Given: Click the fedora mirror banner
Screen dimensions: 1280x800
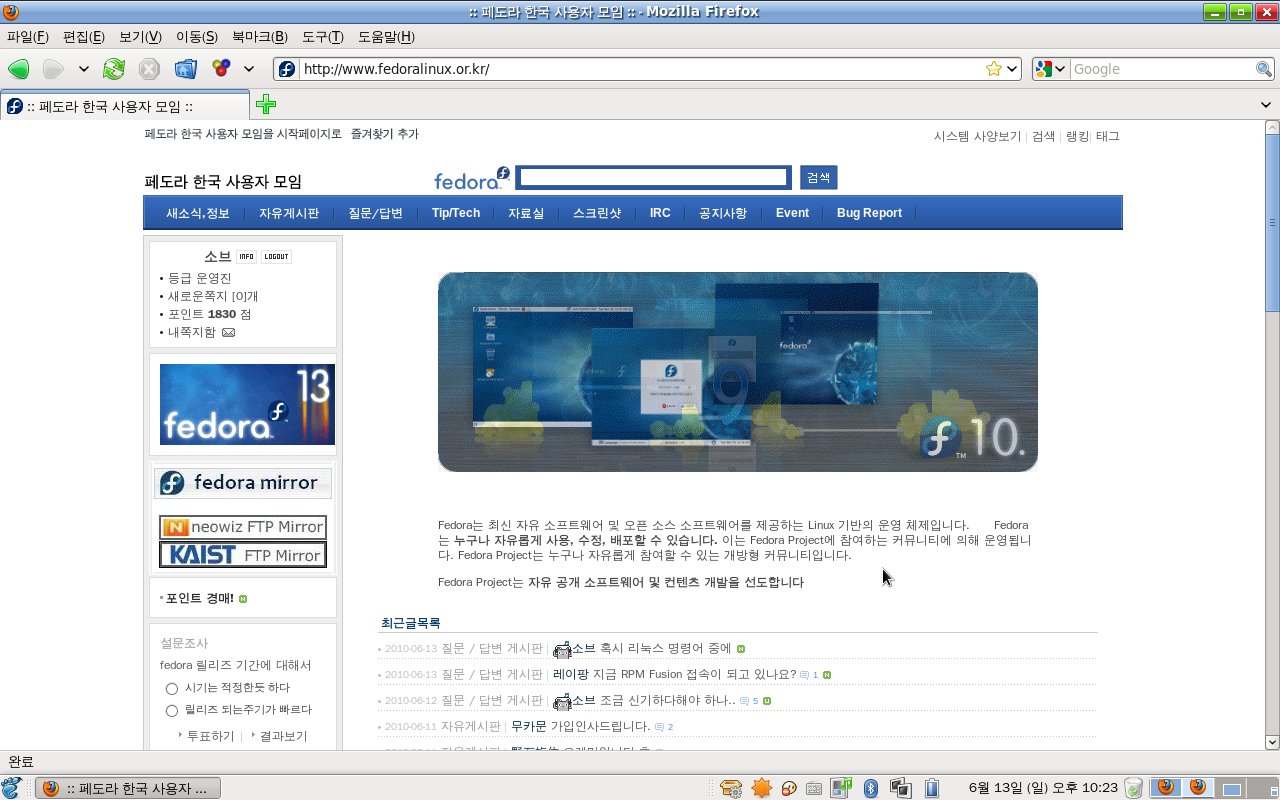Looking at the screenshot, I should [x=243, y=483].
